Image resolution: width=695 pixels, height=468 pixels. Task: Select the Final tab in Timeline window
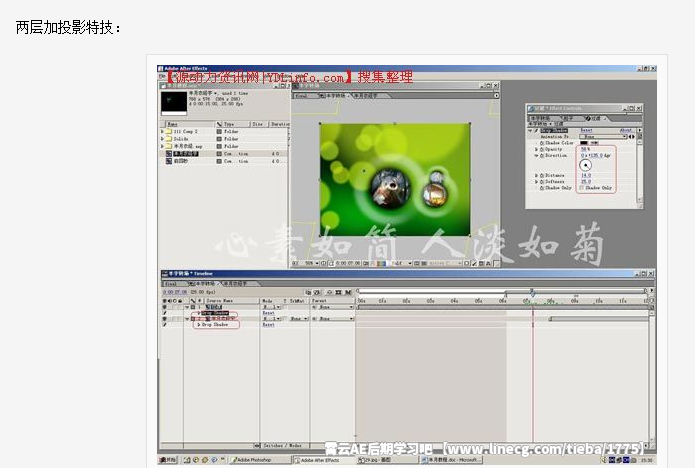point(174,283)
